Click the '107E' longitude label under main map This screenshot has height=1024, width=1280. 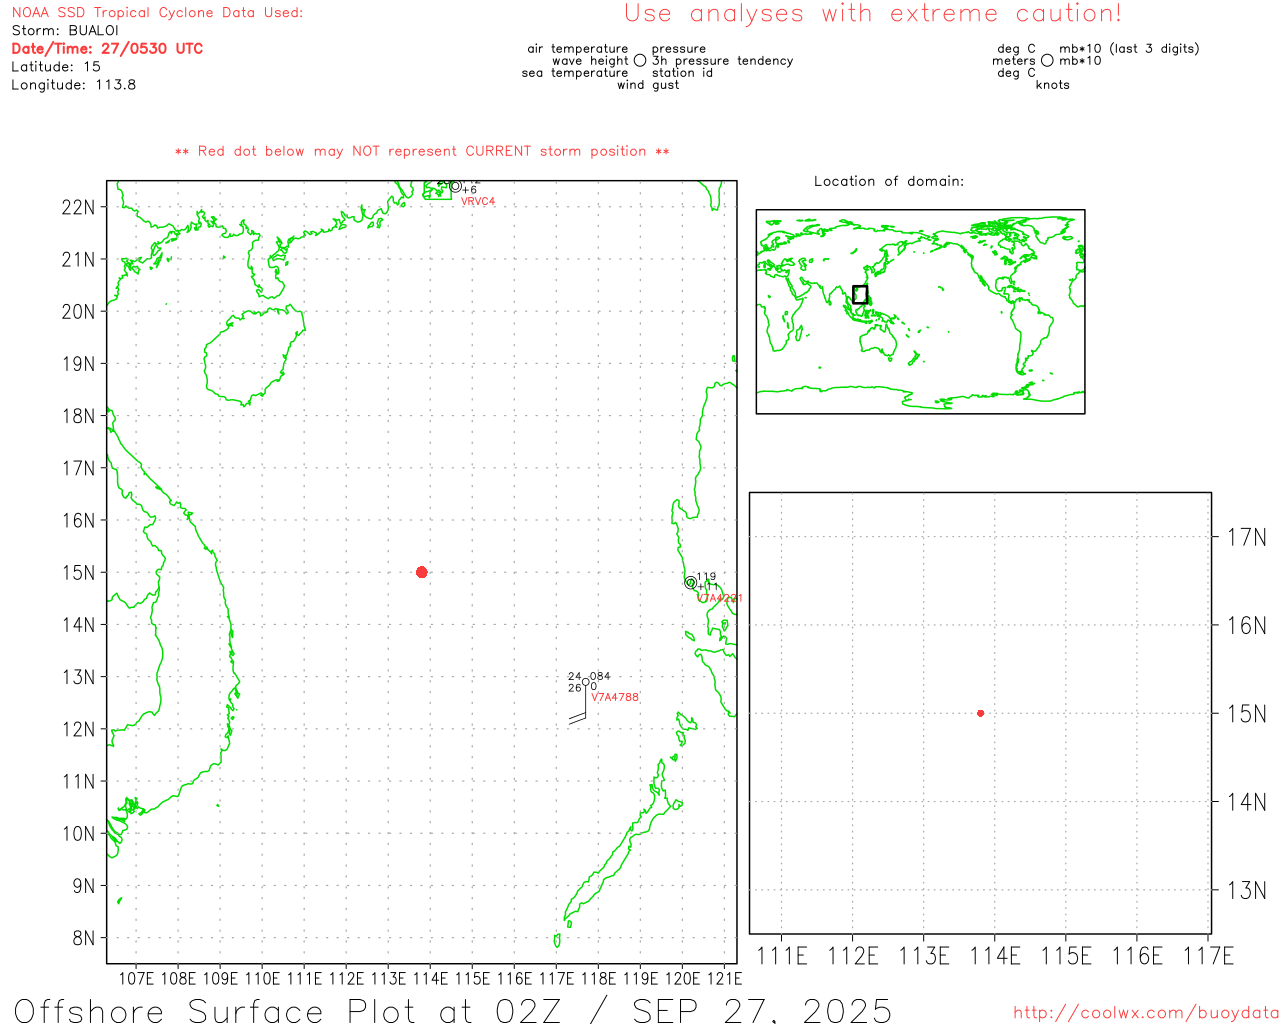tap(136, 978)
